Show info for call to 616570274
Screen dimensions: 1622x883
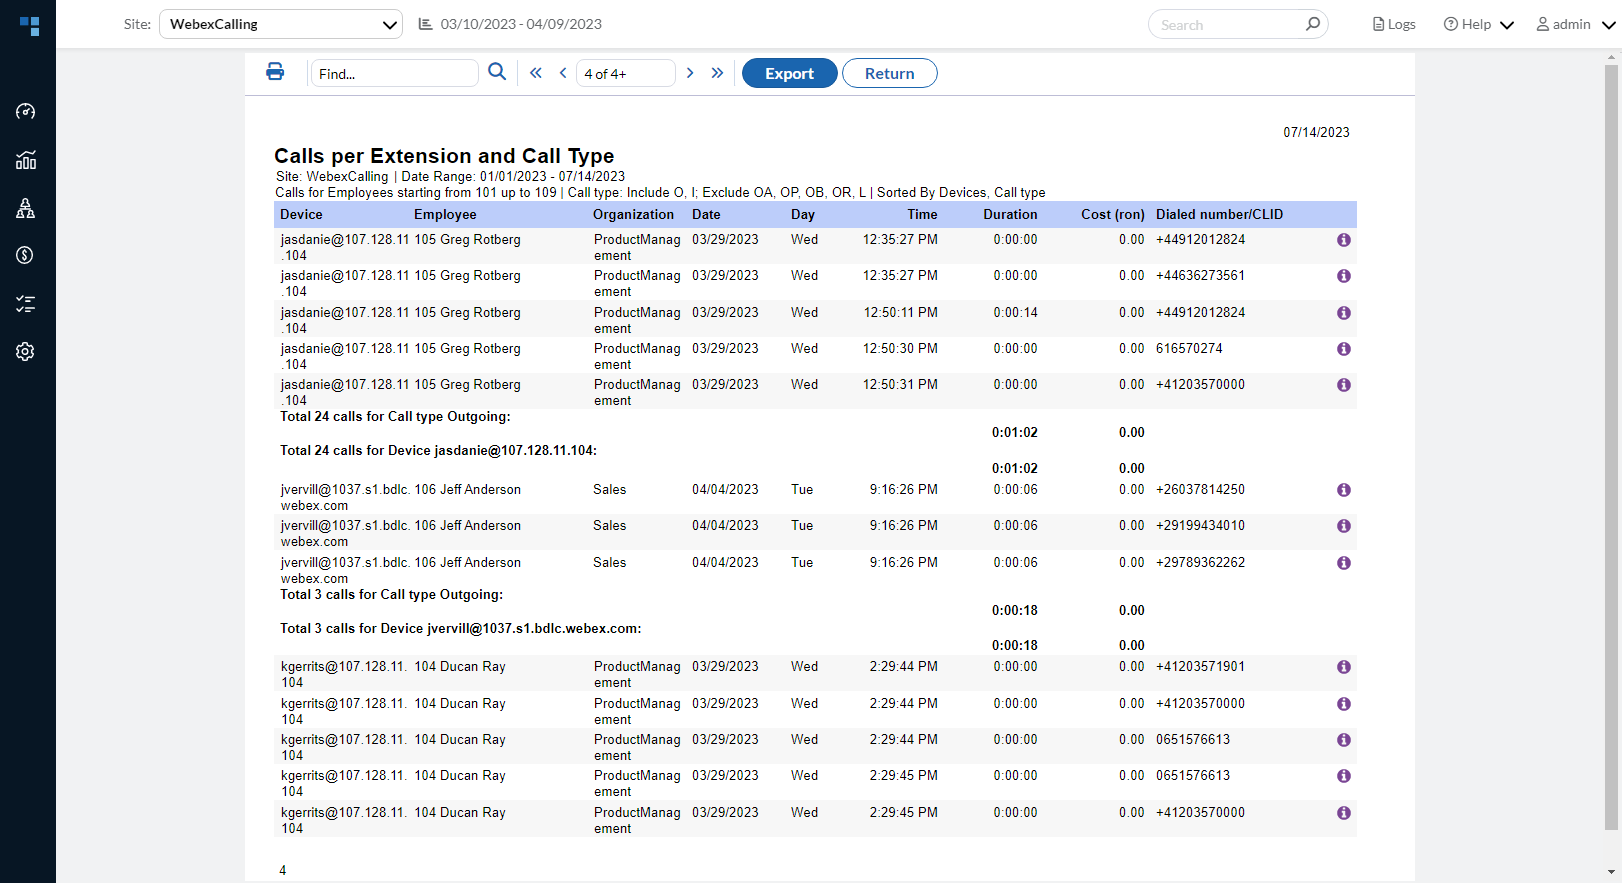coord(1344,349)
